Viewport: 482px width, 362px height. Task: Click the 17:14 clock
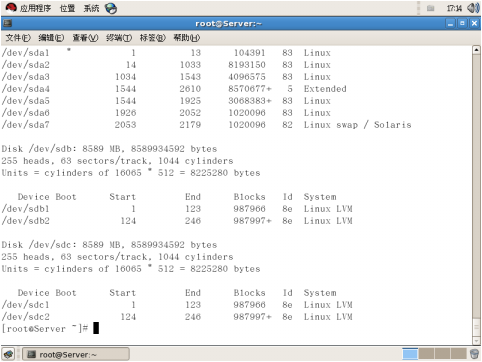point(454,8)
